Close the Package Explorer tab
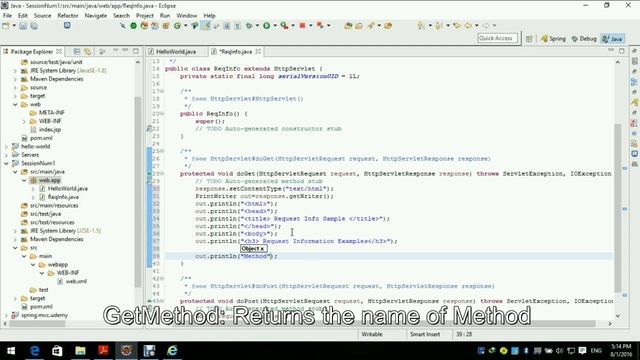The image size is (640, 360). point(59,51)
